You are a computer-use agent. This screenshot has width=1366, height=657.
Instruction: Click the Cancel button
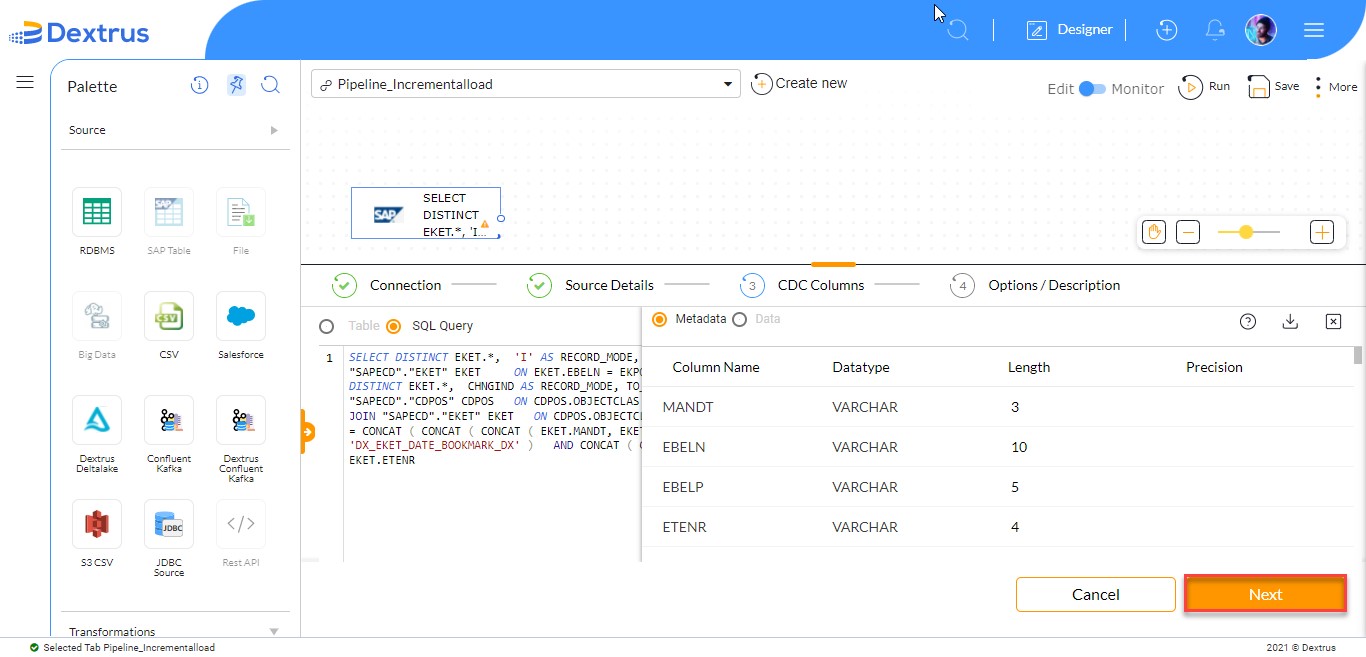[x=1095, y=594]
